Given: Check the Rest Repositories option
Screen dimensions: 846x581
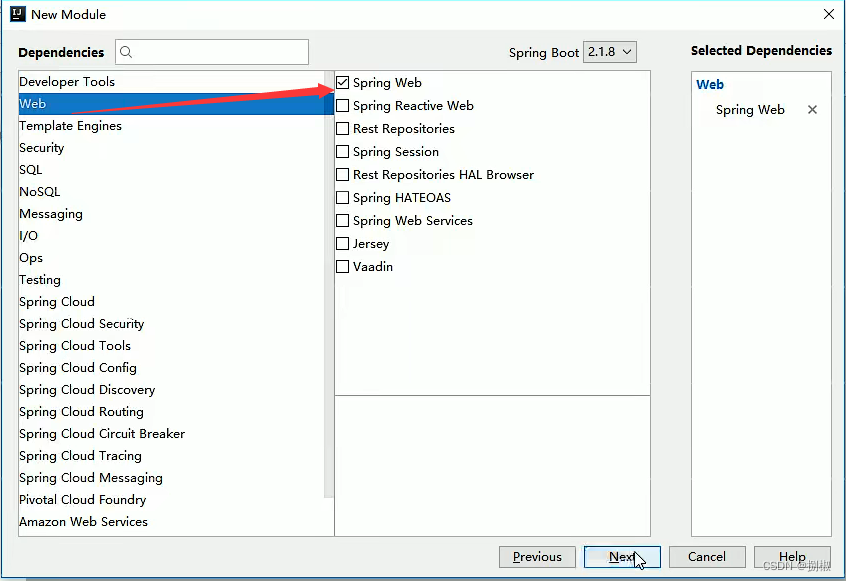Looking at the screenshot, I should 343,128.
